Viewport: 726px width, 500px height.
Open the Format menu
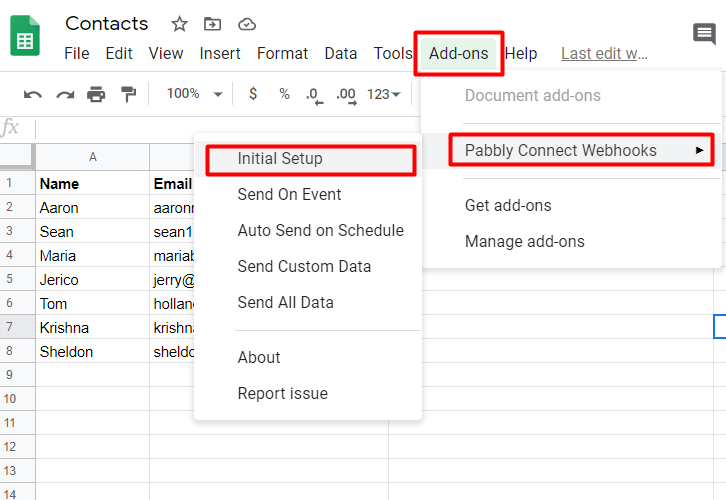pos(282,54)
